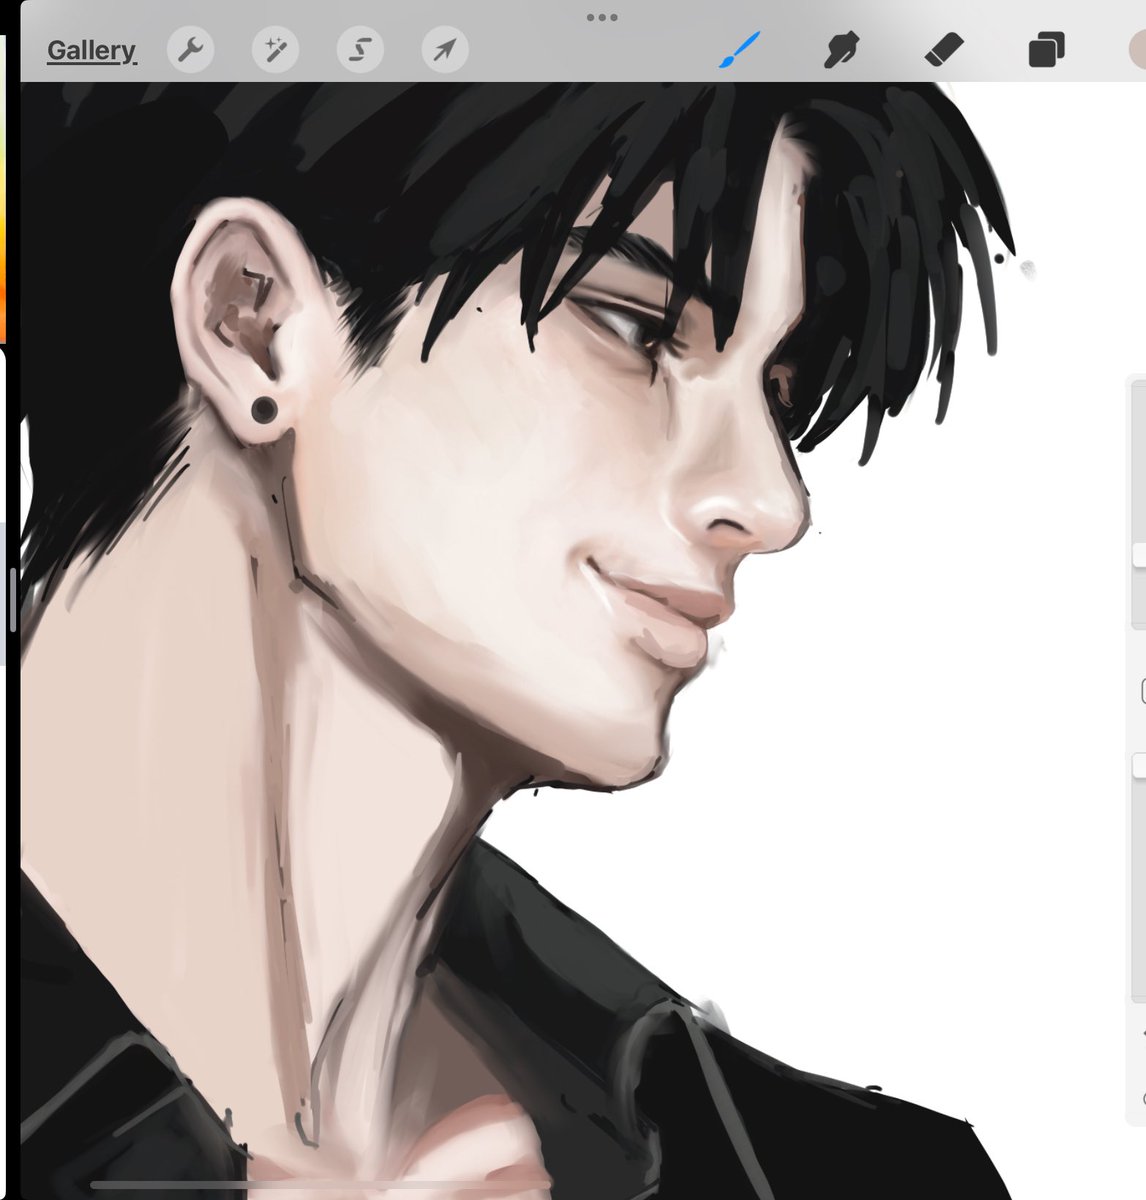1146x1200 pixels.
Task: Click the brush opacity slider handle
Action: click(1139, 766)
